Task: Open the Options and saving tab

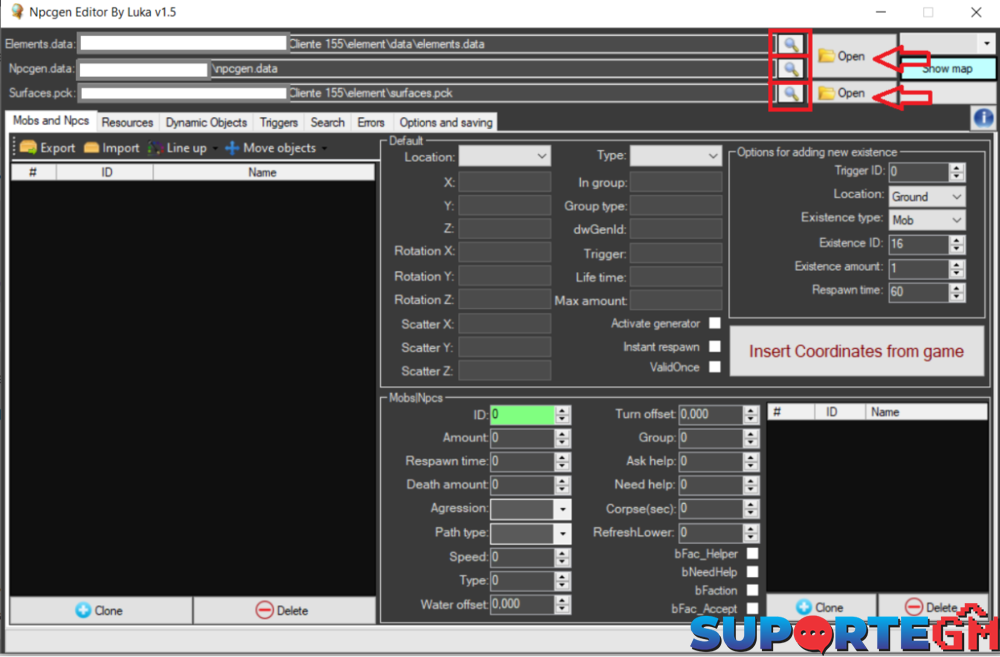Action: 445,122
